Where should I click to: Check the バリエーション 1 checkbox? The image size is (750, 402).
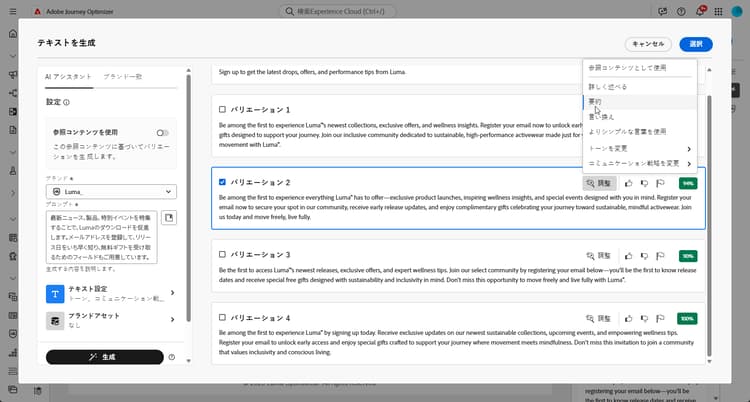click(222, 109)
